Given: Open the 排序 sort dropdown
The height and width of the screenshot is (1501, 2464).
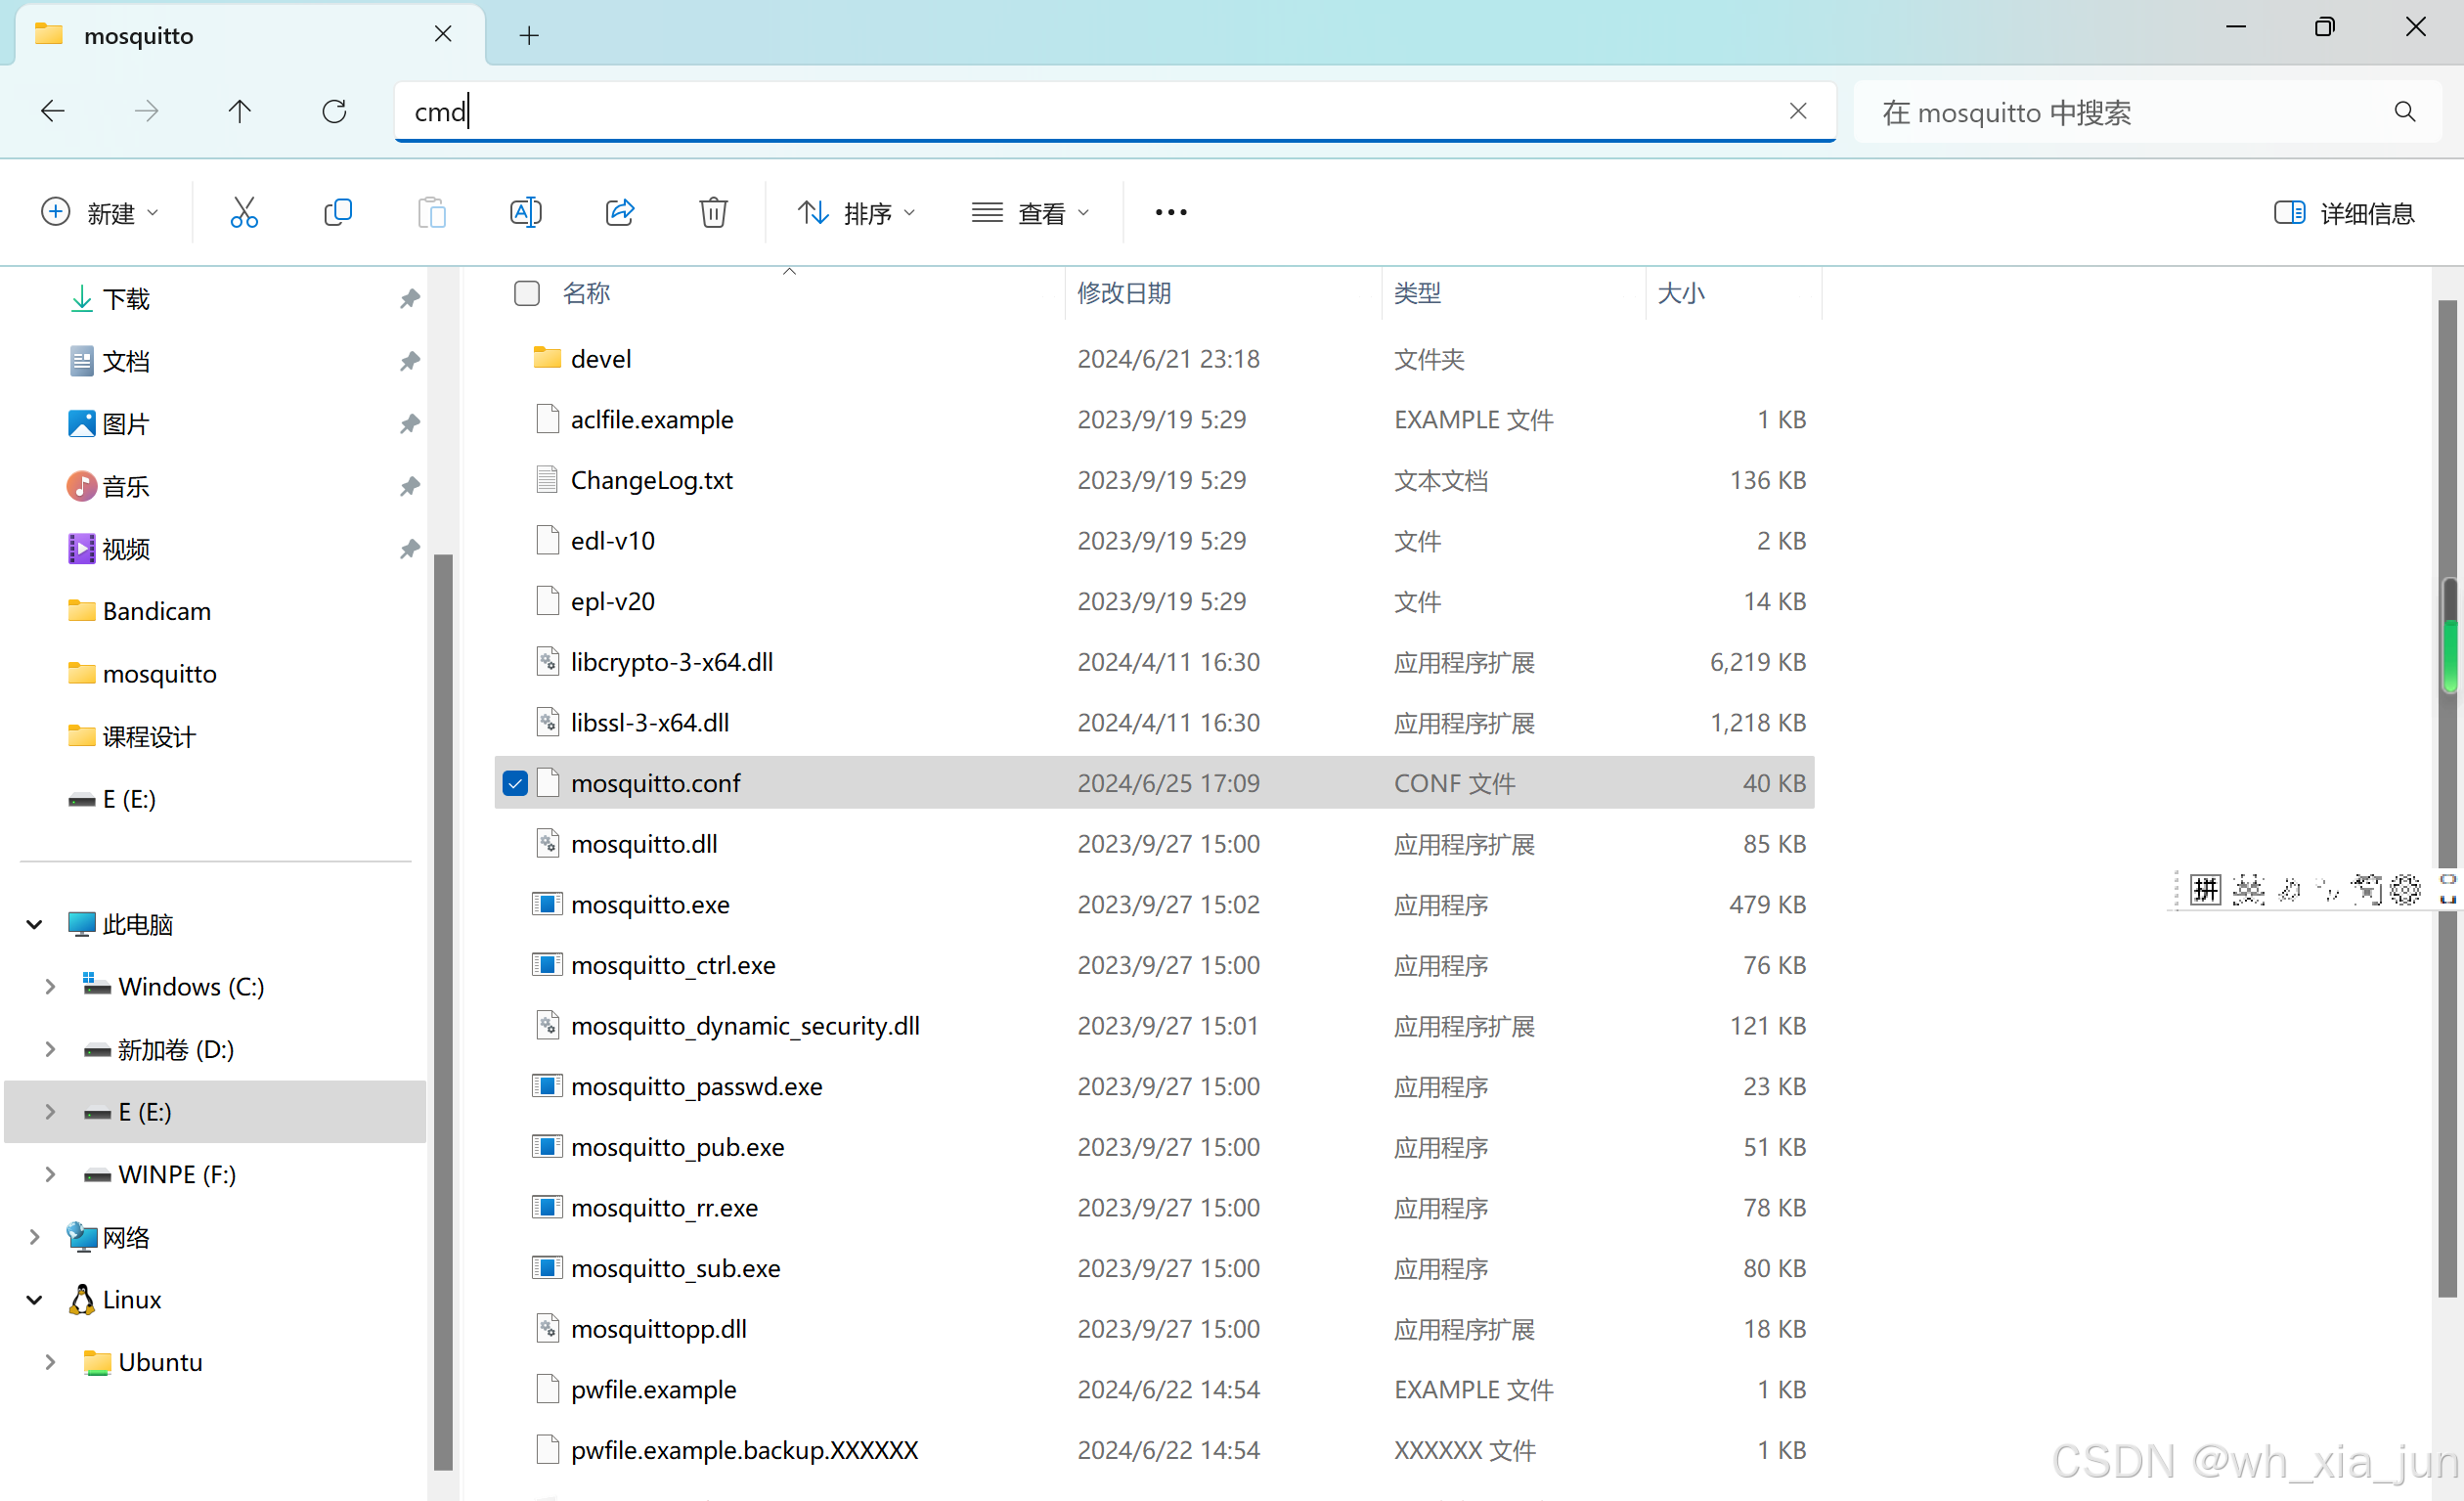Looking at the screenshot, I should 856,212.
